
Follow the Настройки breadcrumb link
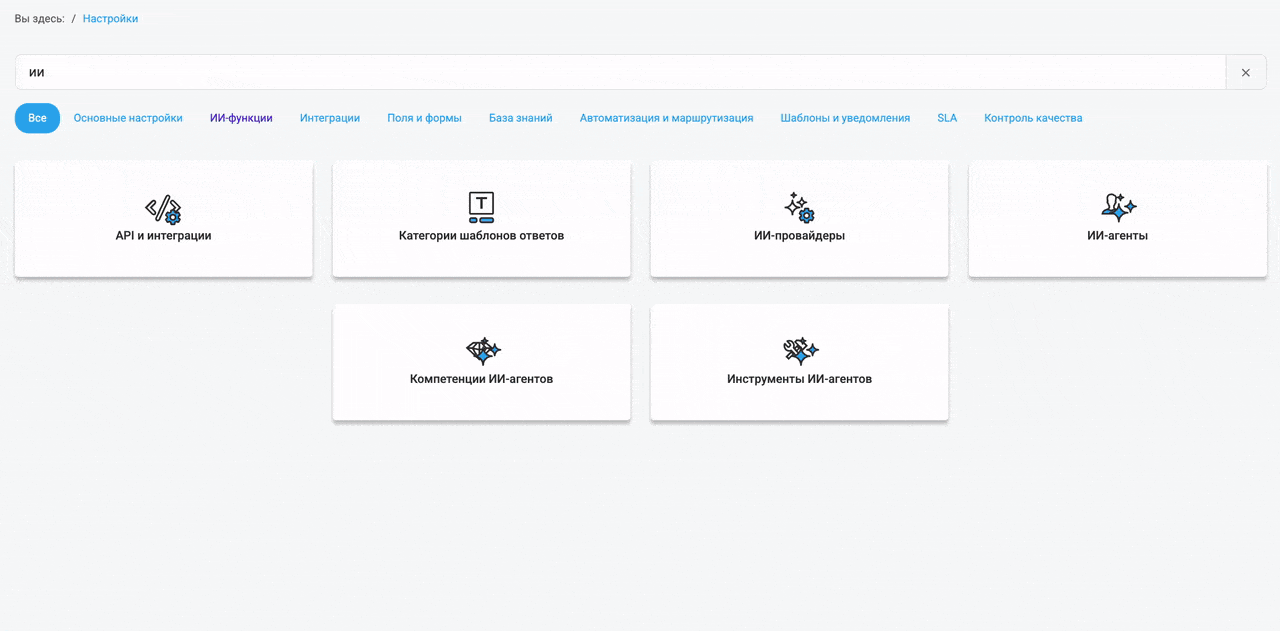(x=110, y=19)
